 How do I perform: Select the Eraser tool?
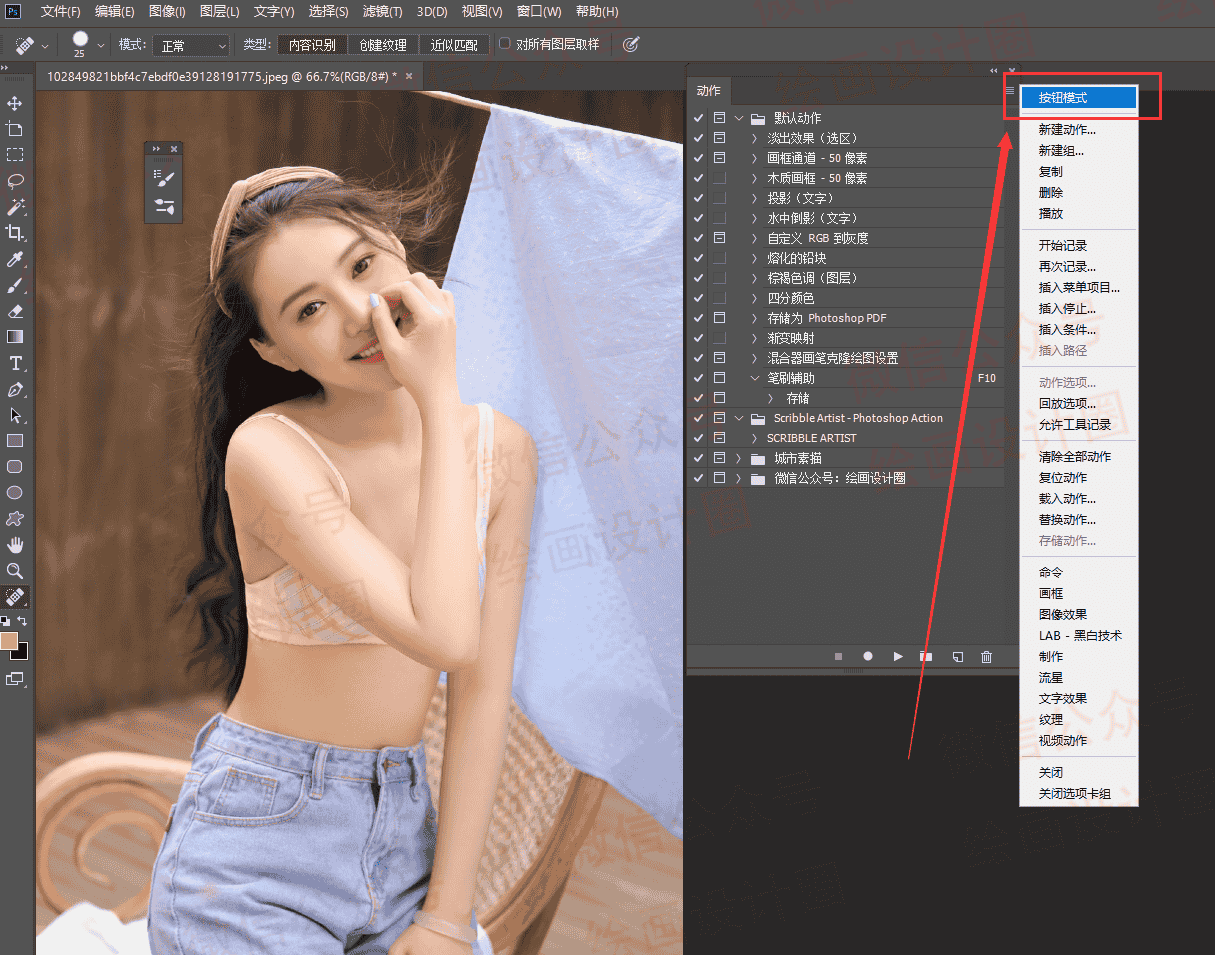point(15,311)
